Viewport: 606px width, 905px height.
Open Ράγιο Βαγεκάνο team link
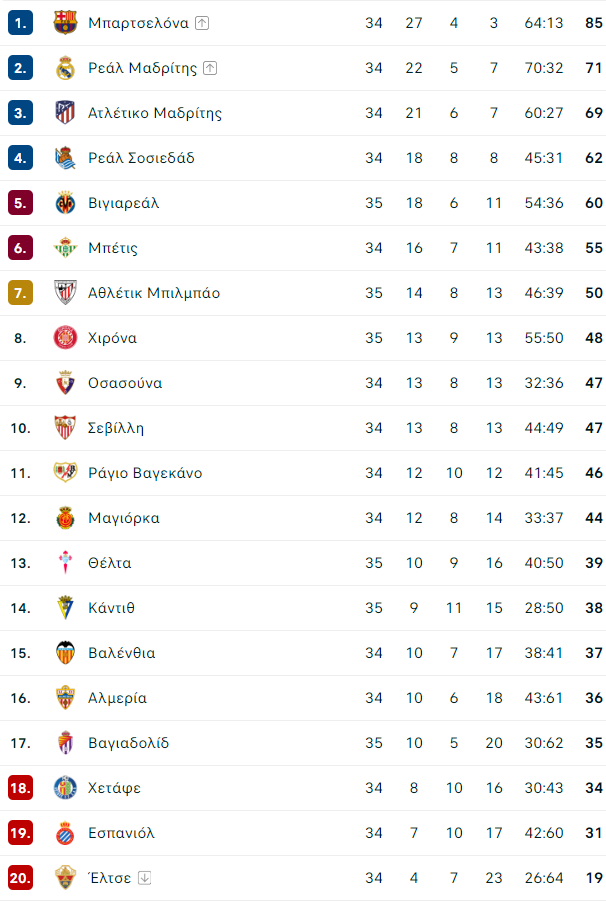pyautogui.click(x=145, y=473)
